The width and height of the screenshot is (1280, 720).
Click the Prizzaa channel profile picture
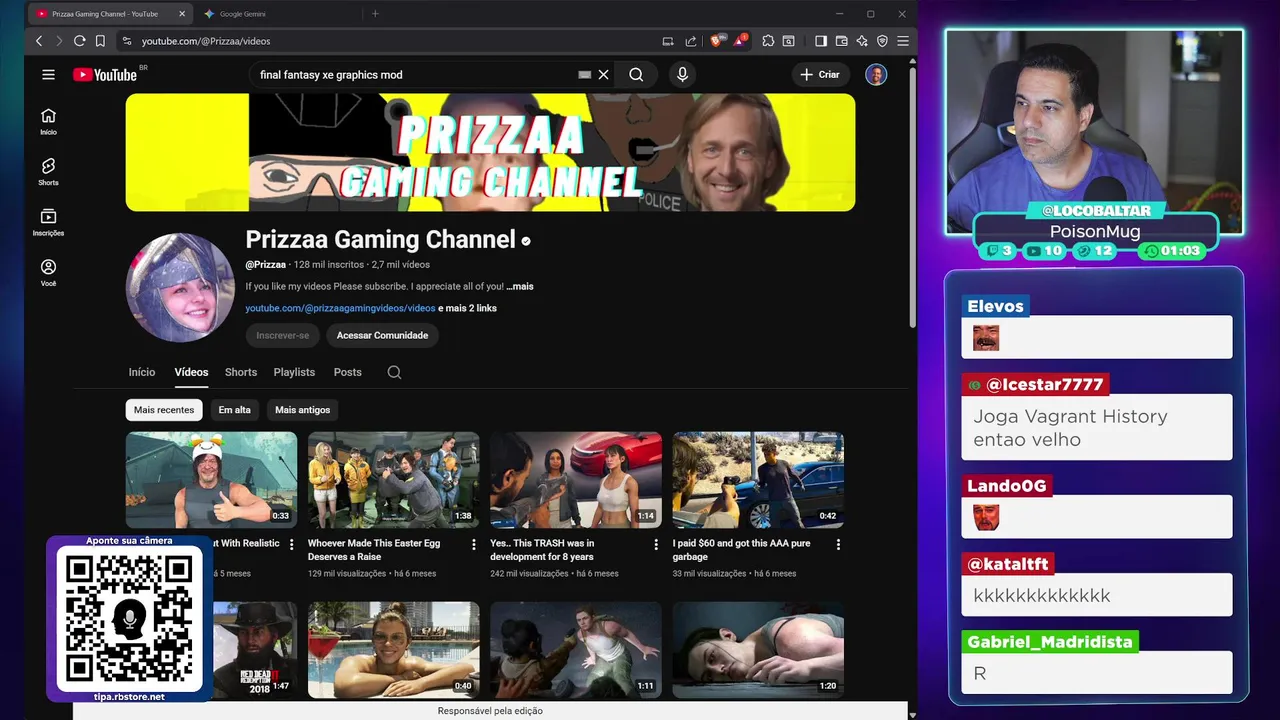tap(180, 288)
